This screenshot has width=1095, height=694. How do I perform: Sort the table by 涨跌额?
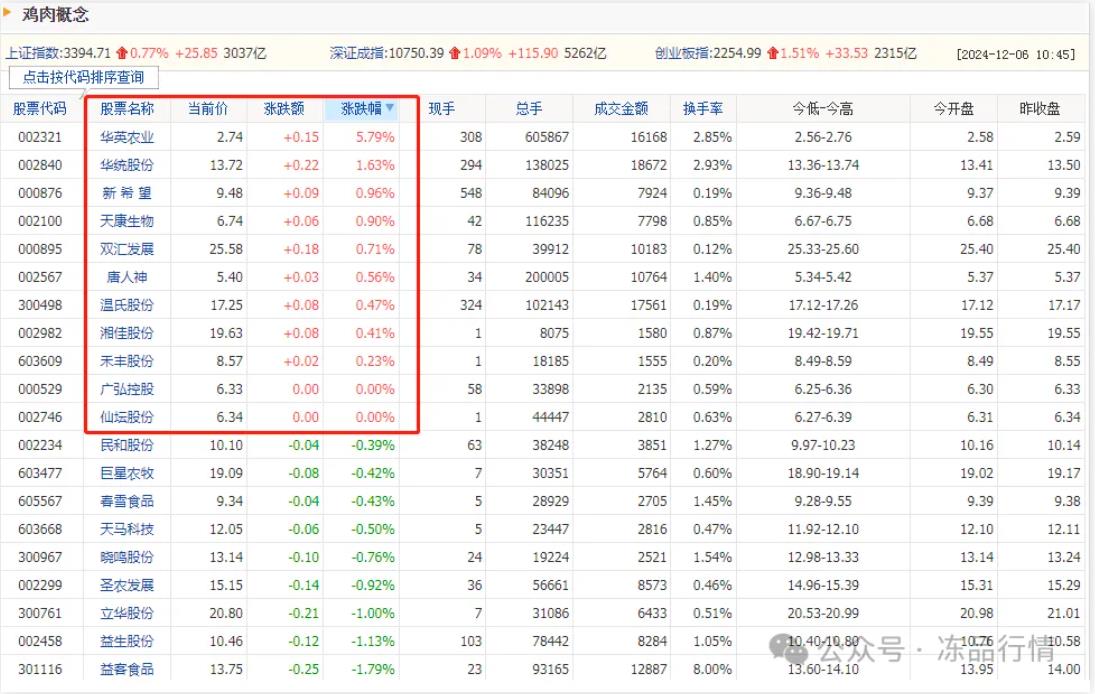pyautogui.click(x=284, y=109)
